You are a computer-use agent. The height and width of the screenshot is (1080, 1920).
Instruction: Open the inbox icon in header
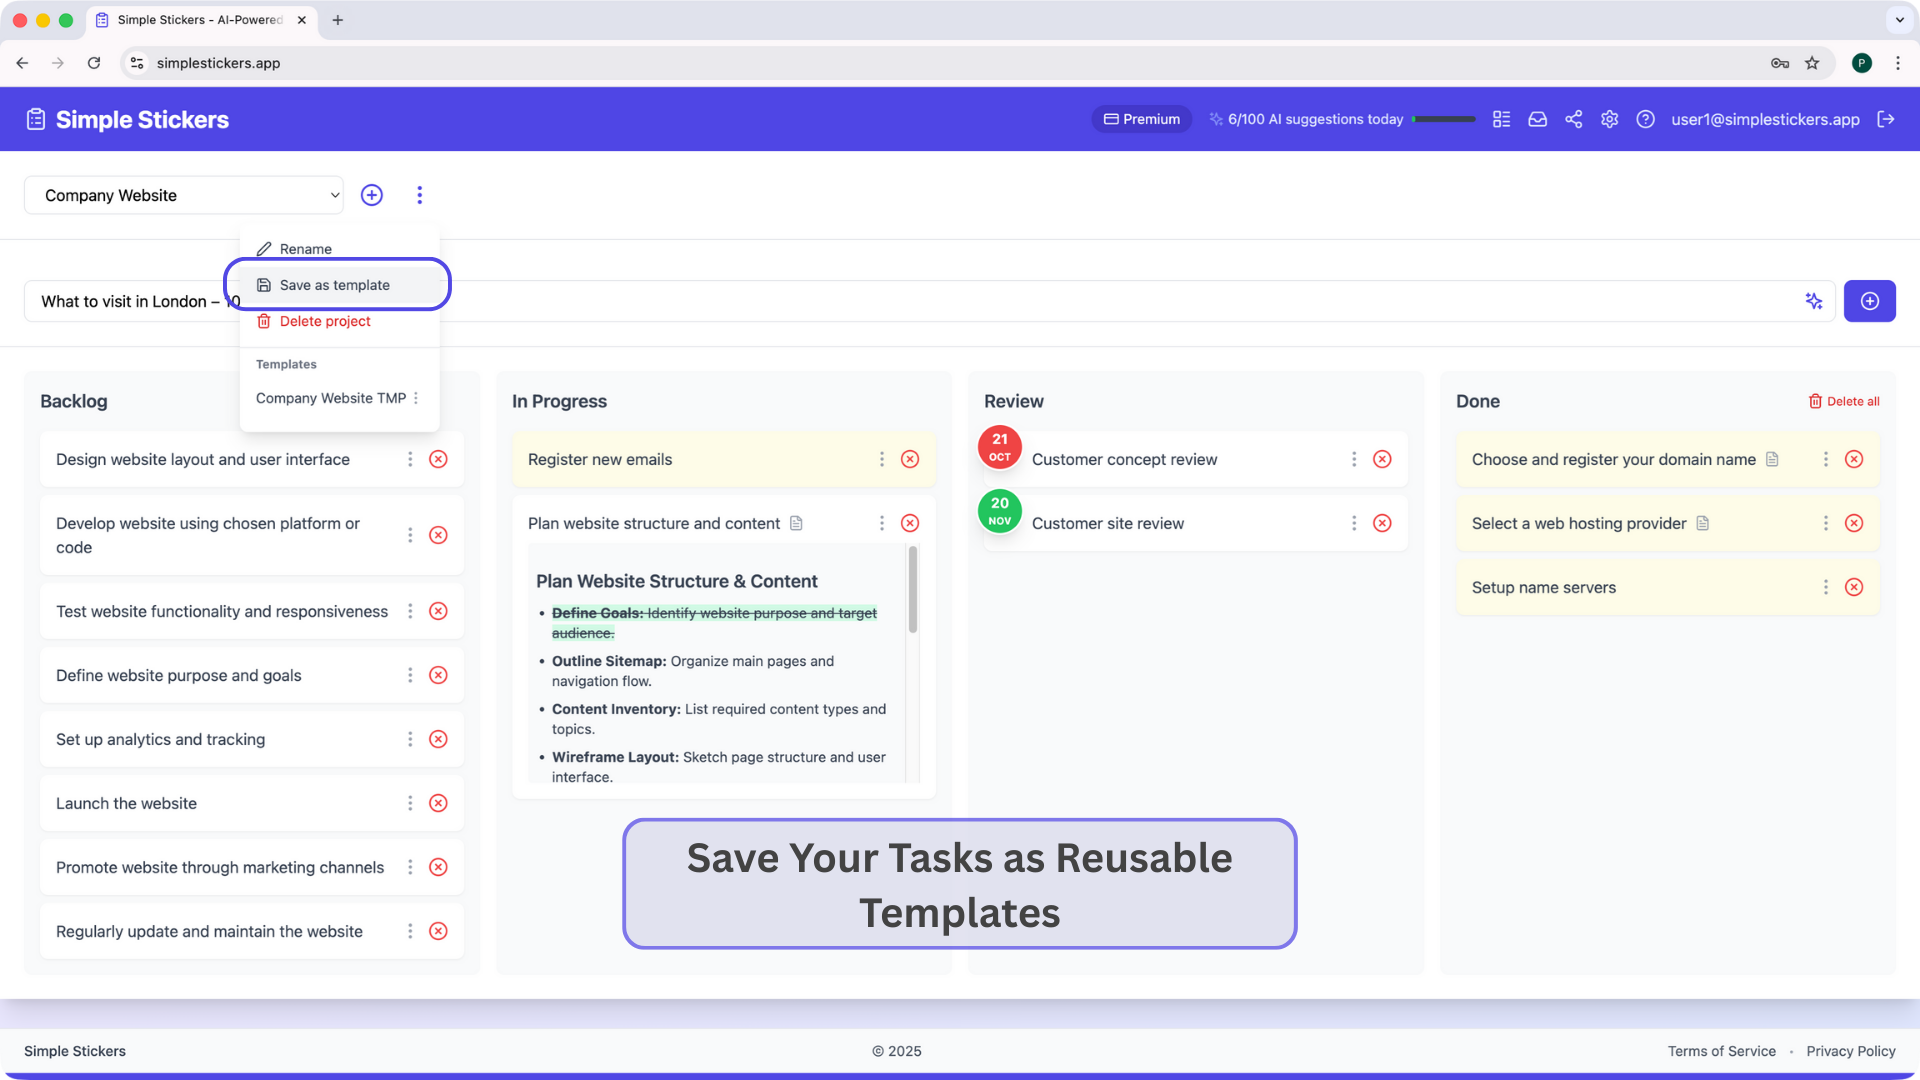coord(1537,119)
